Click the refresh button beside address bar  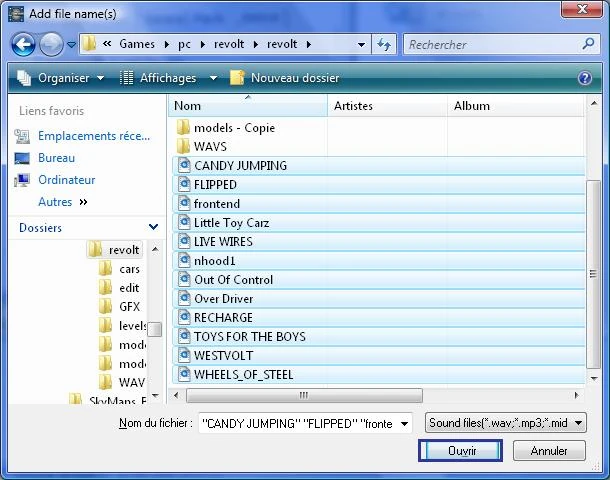(x=384, y=44)
